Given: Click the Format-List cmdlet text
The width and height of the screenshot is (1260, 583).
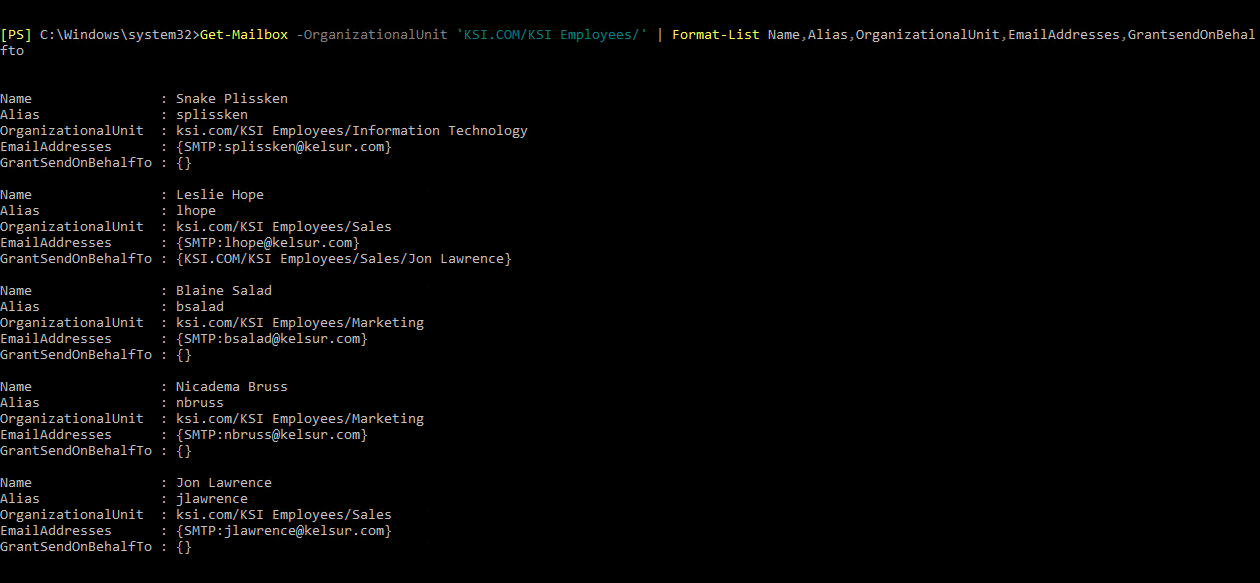Looking at the screenshot, I should pos(716,35).
